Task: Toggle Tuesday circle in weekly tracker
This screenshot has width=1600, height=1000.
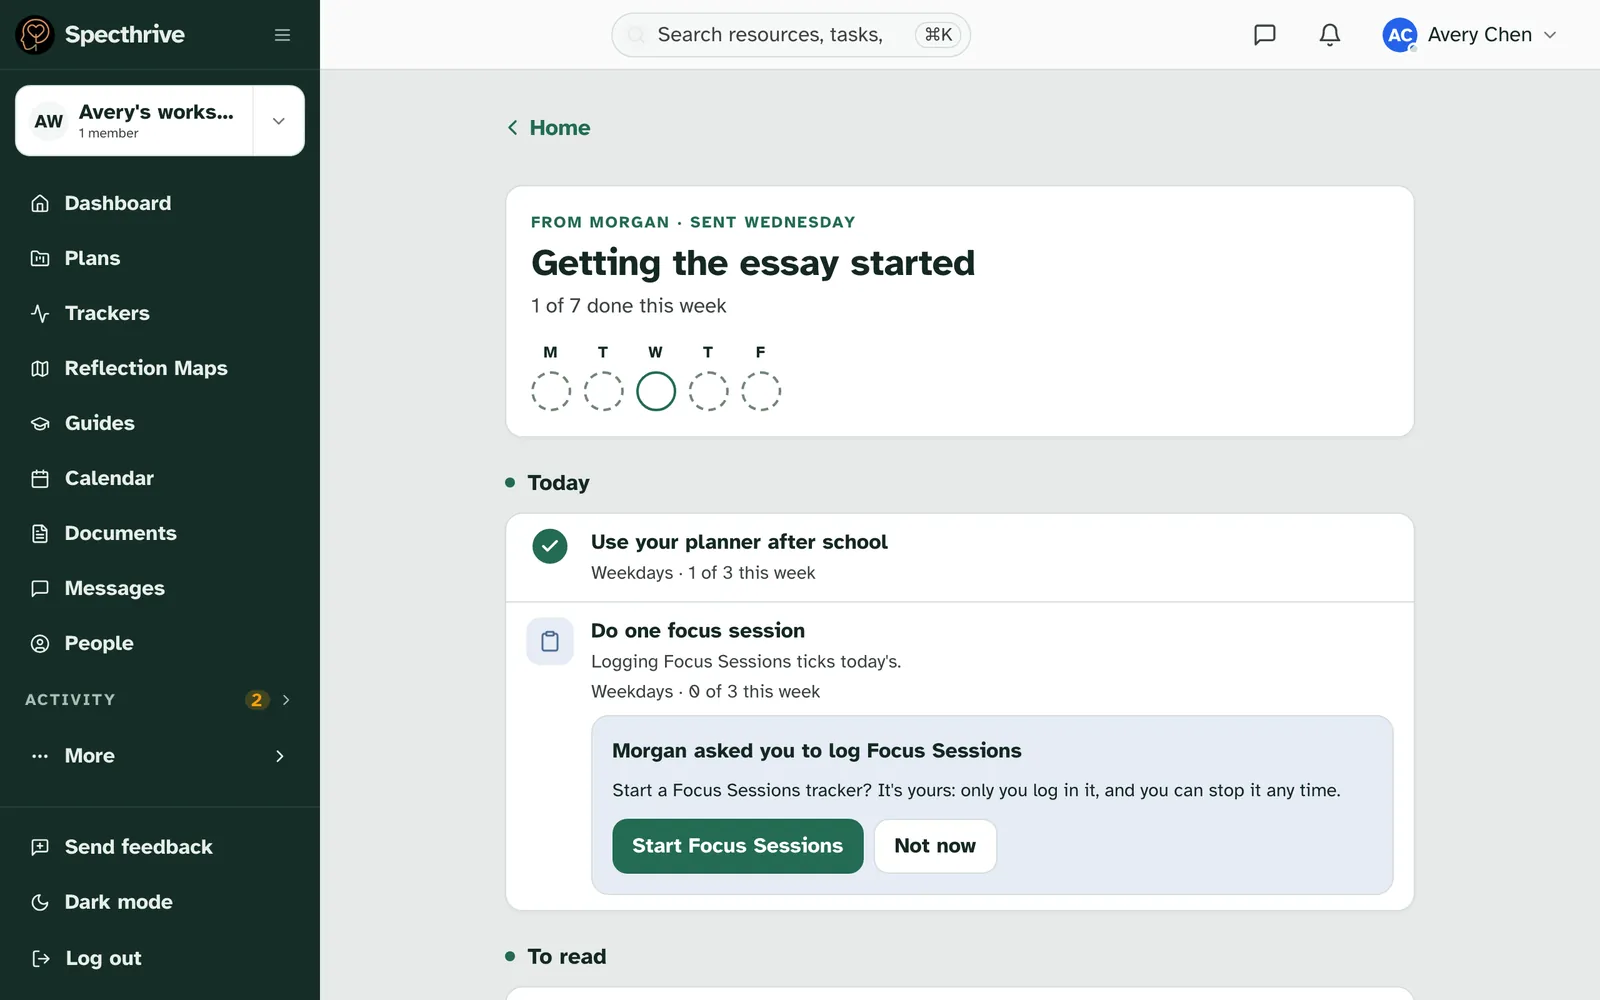Action: (x=603, y=391)
